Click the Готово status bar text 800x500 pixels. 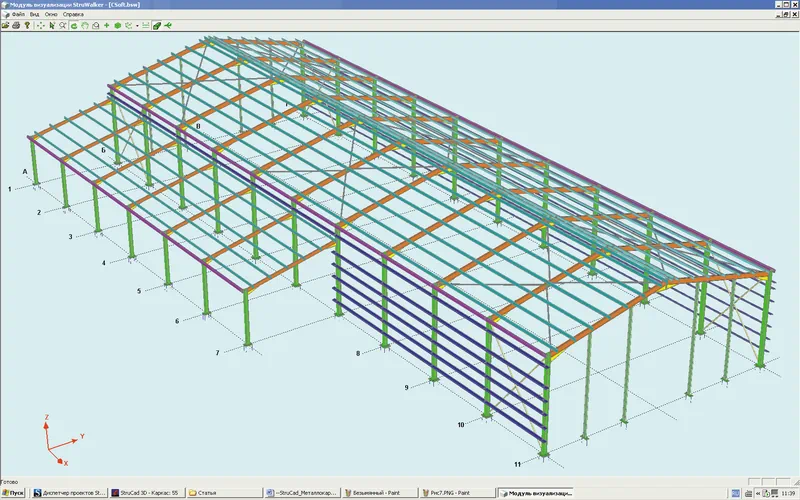[x=9, y=482]
